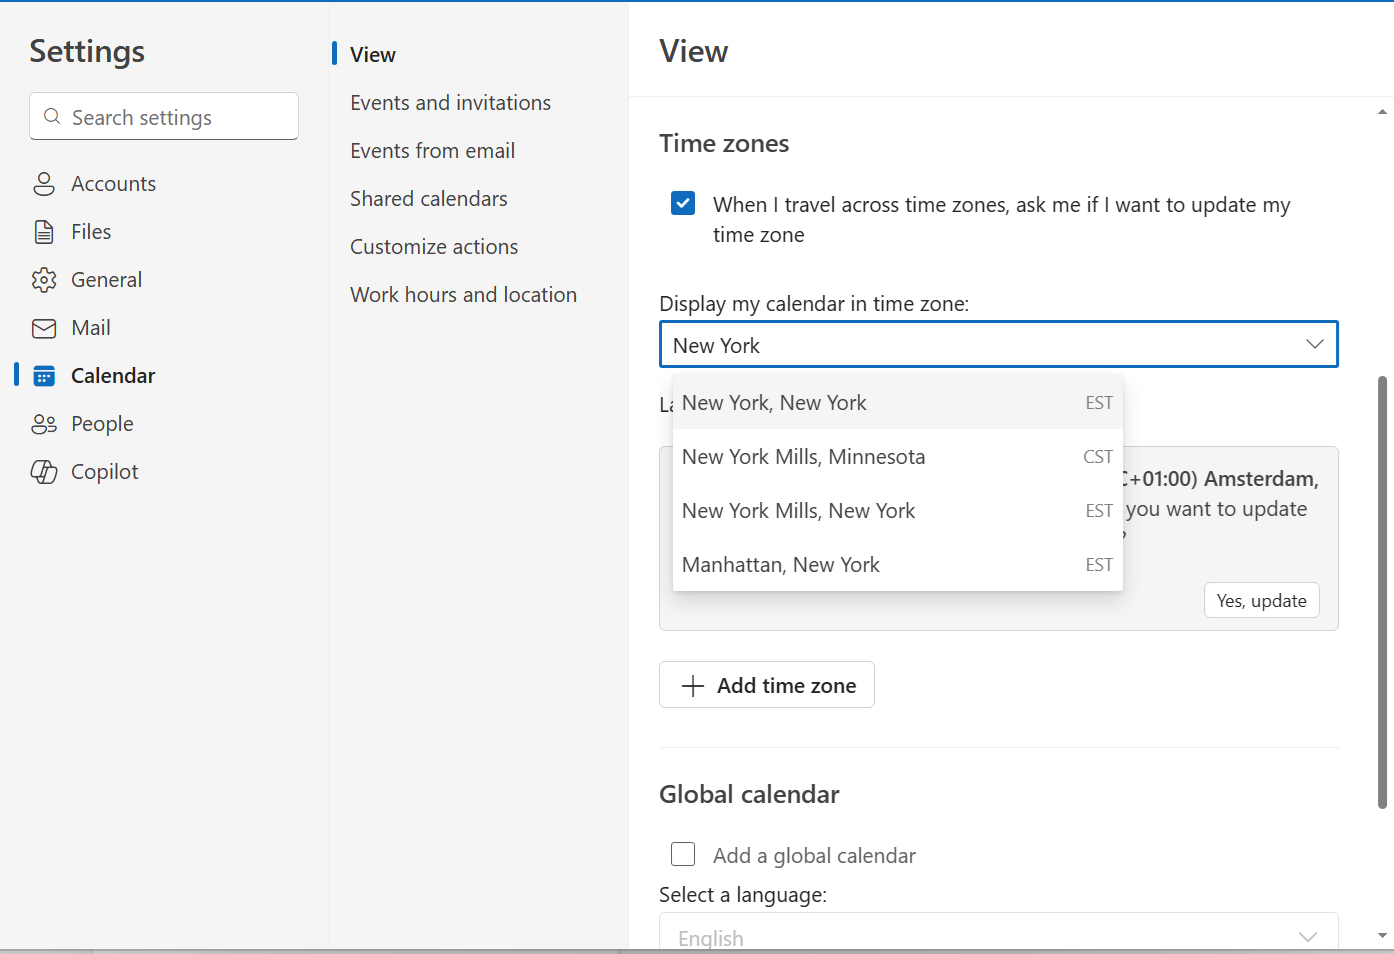Click the scrollbar down arrow

click(1382, 936)
